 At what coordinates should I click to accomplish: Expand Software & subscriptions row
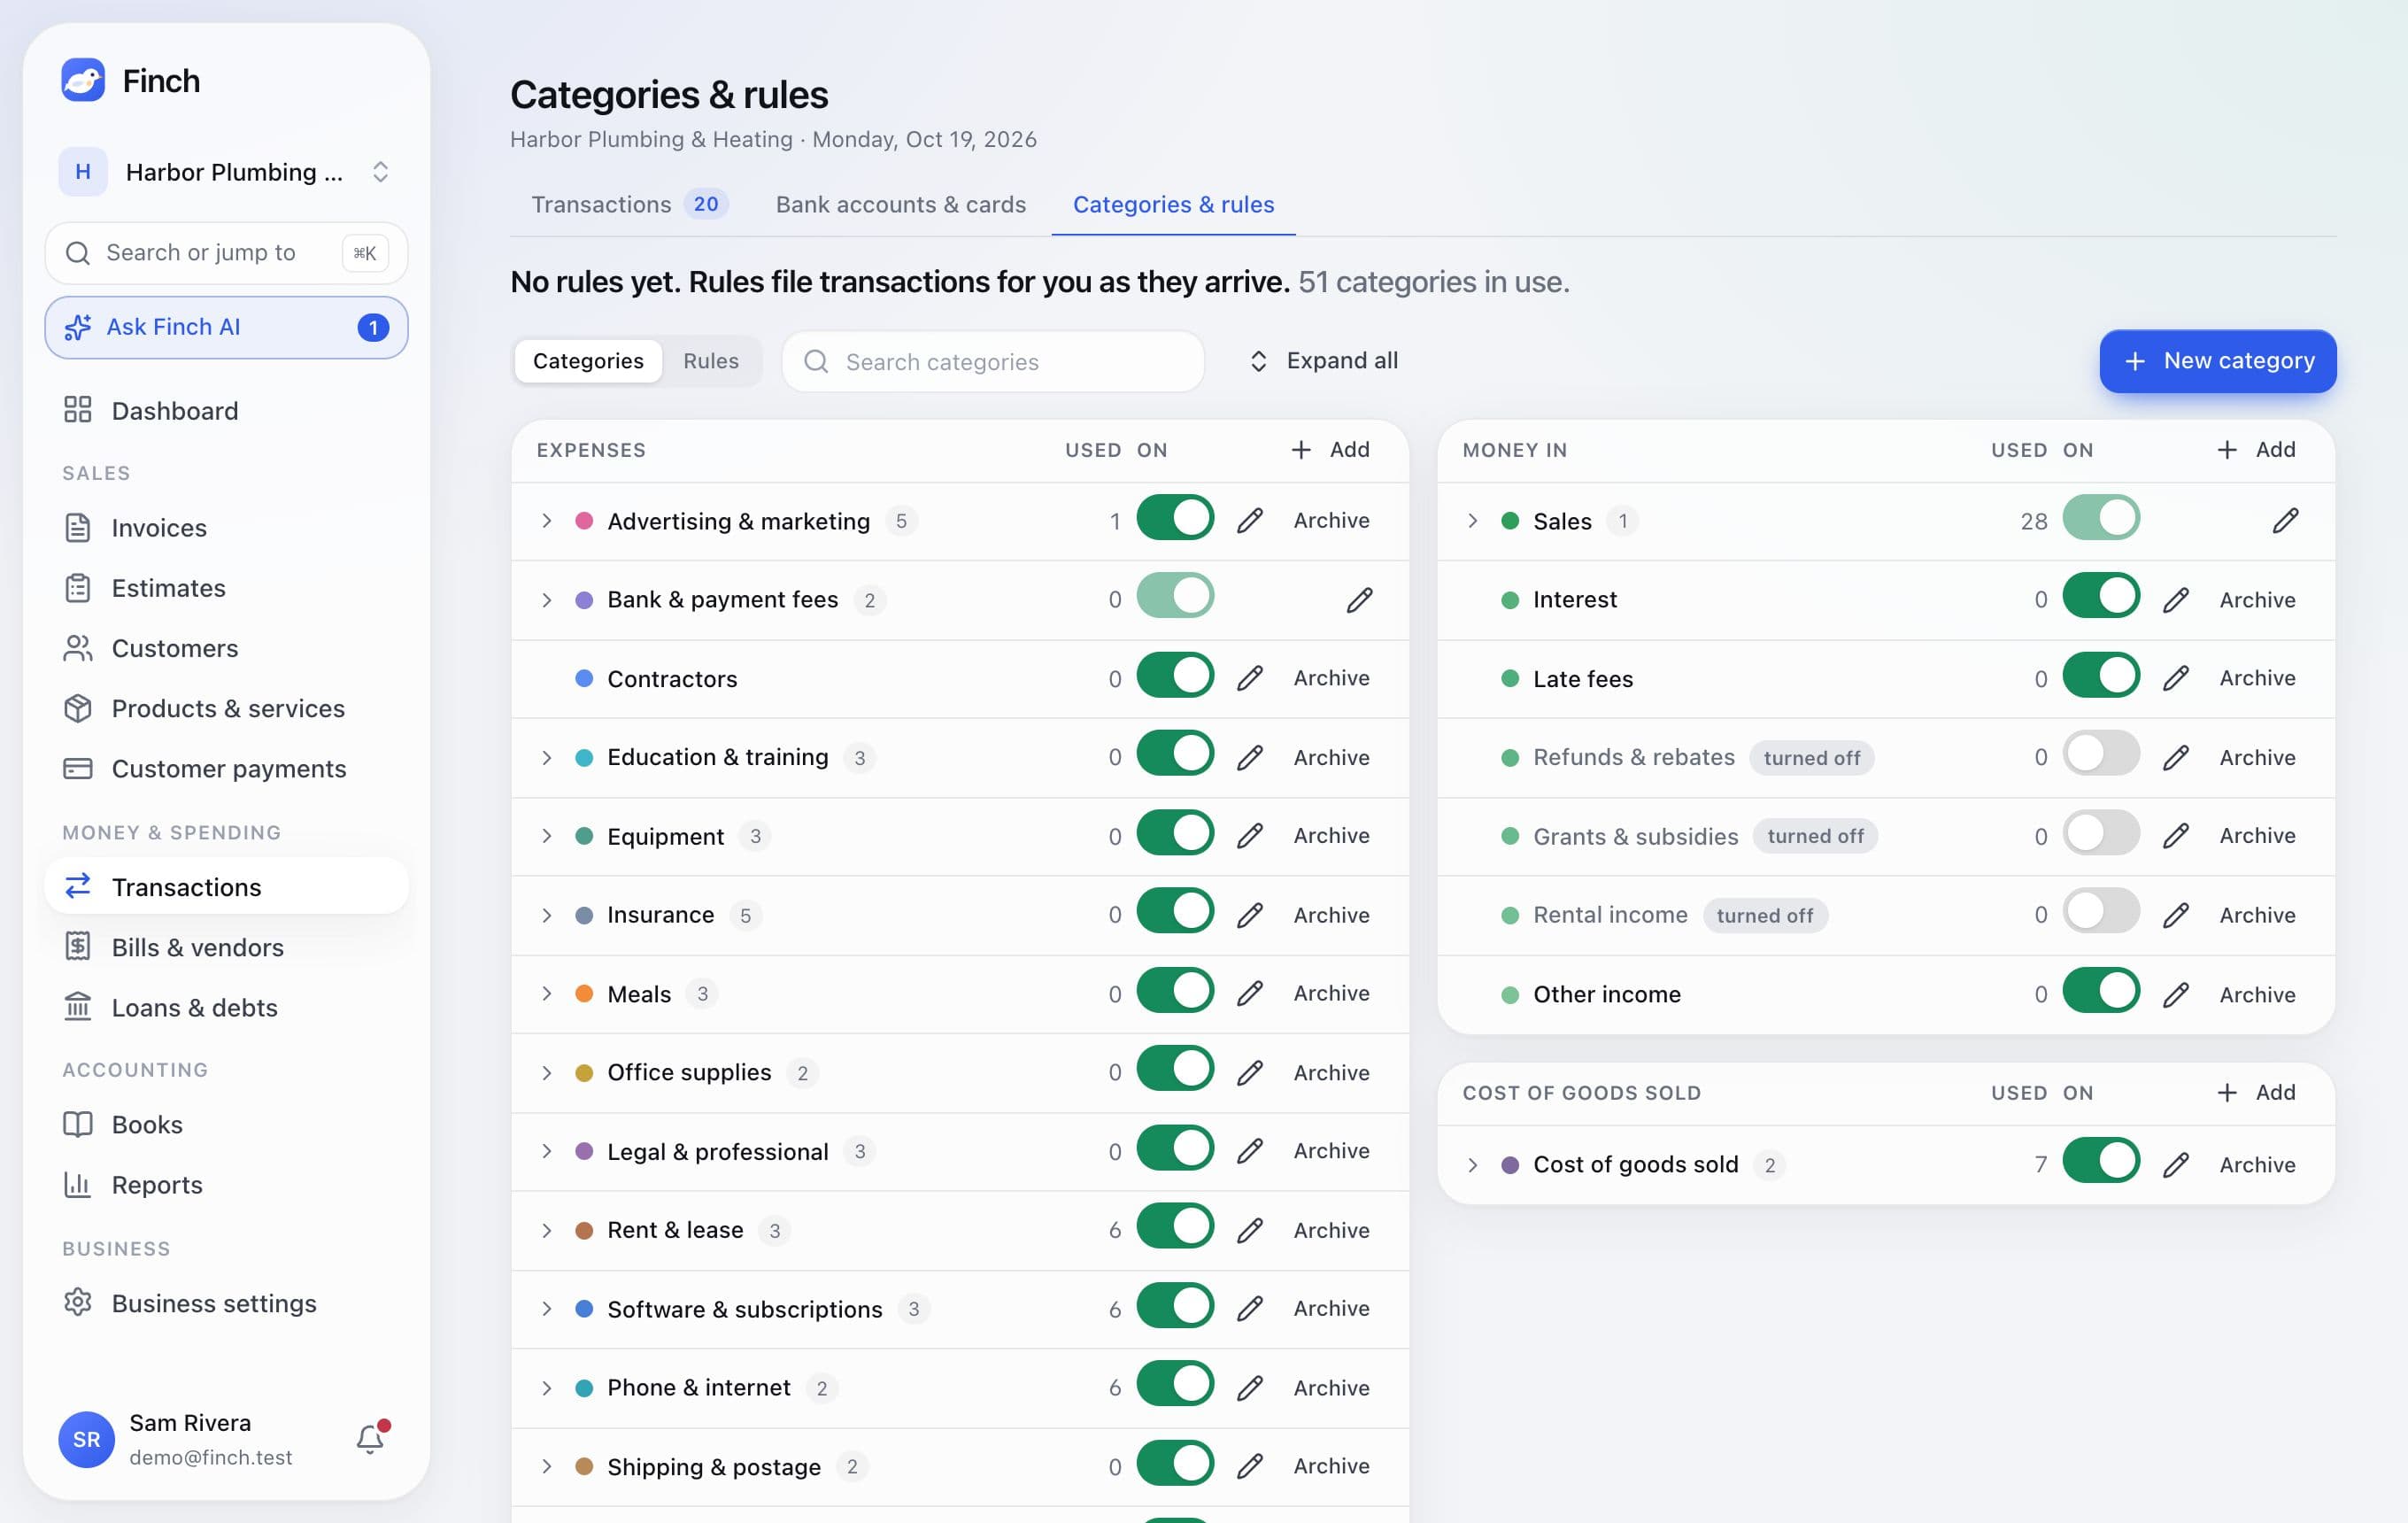point(546,1308)
